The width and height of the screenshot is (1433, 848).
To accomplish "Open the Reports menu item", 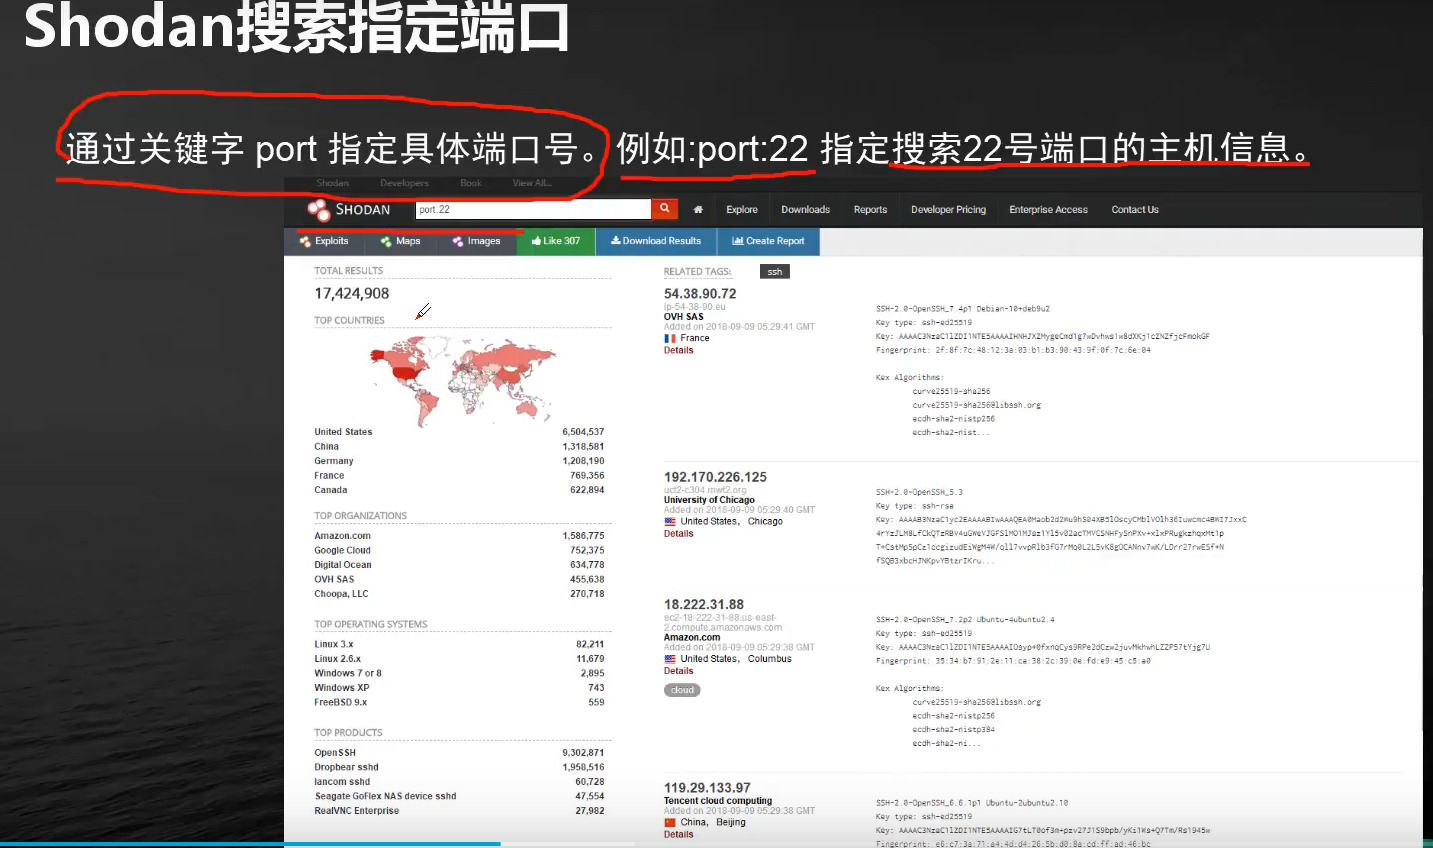I will pyautogui.click(x=870, y=210).
